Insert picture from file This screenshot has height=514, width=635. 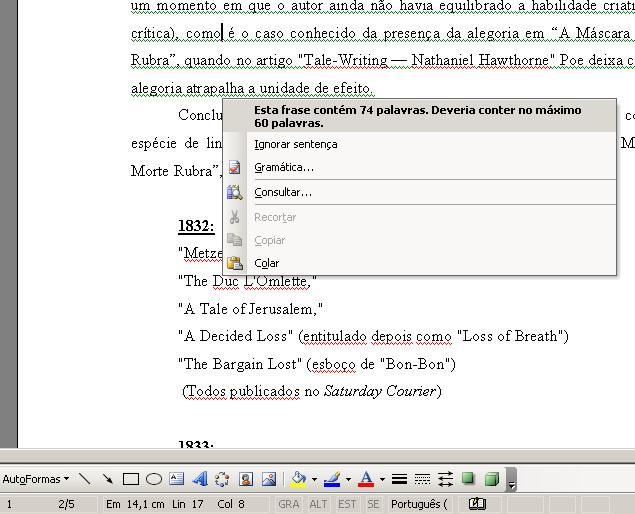tap(269, 479)
